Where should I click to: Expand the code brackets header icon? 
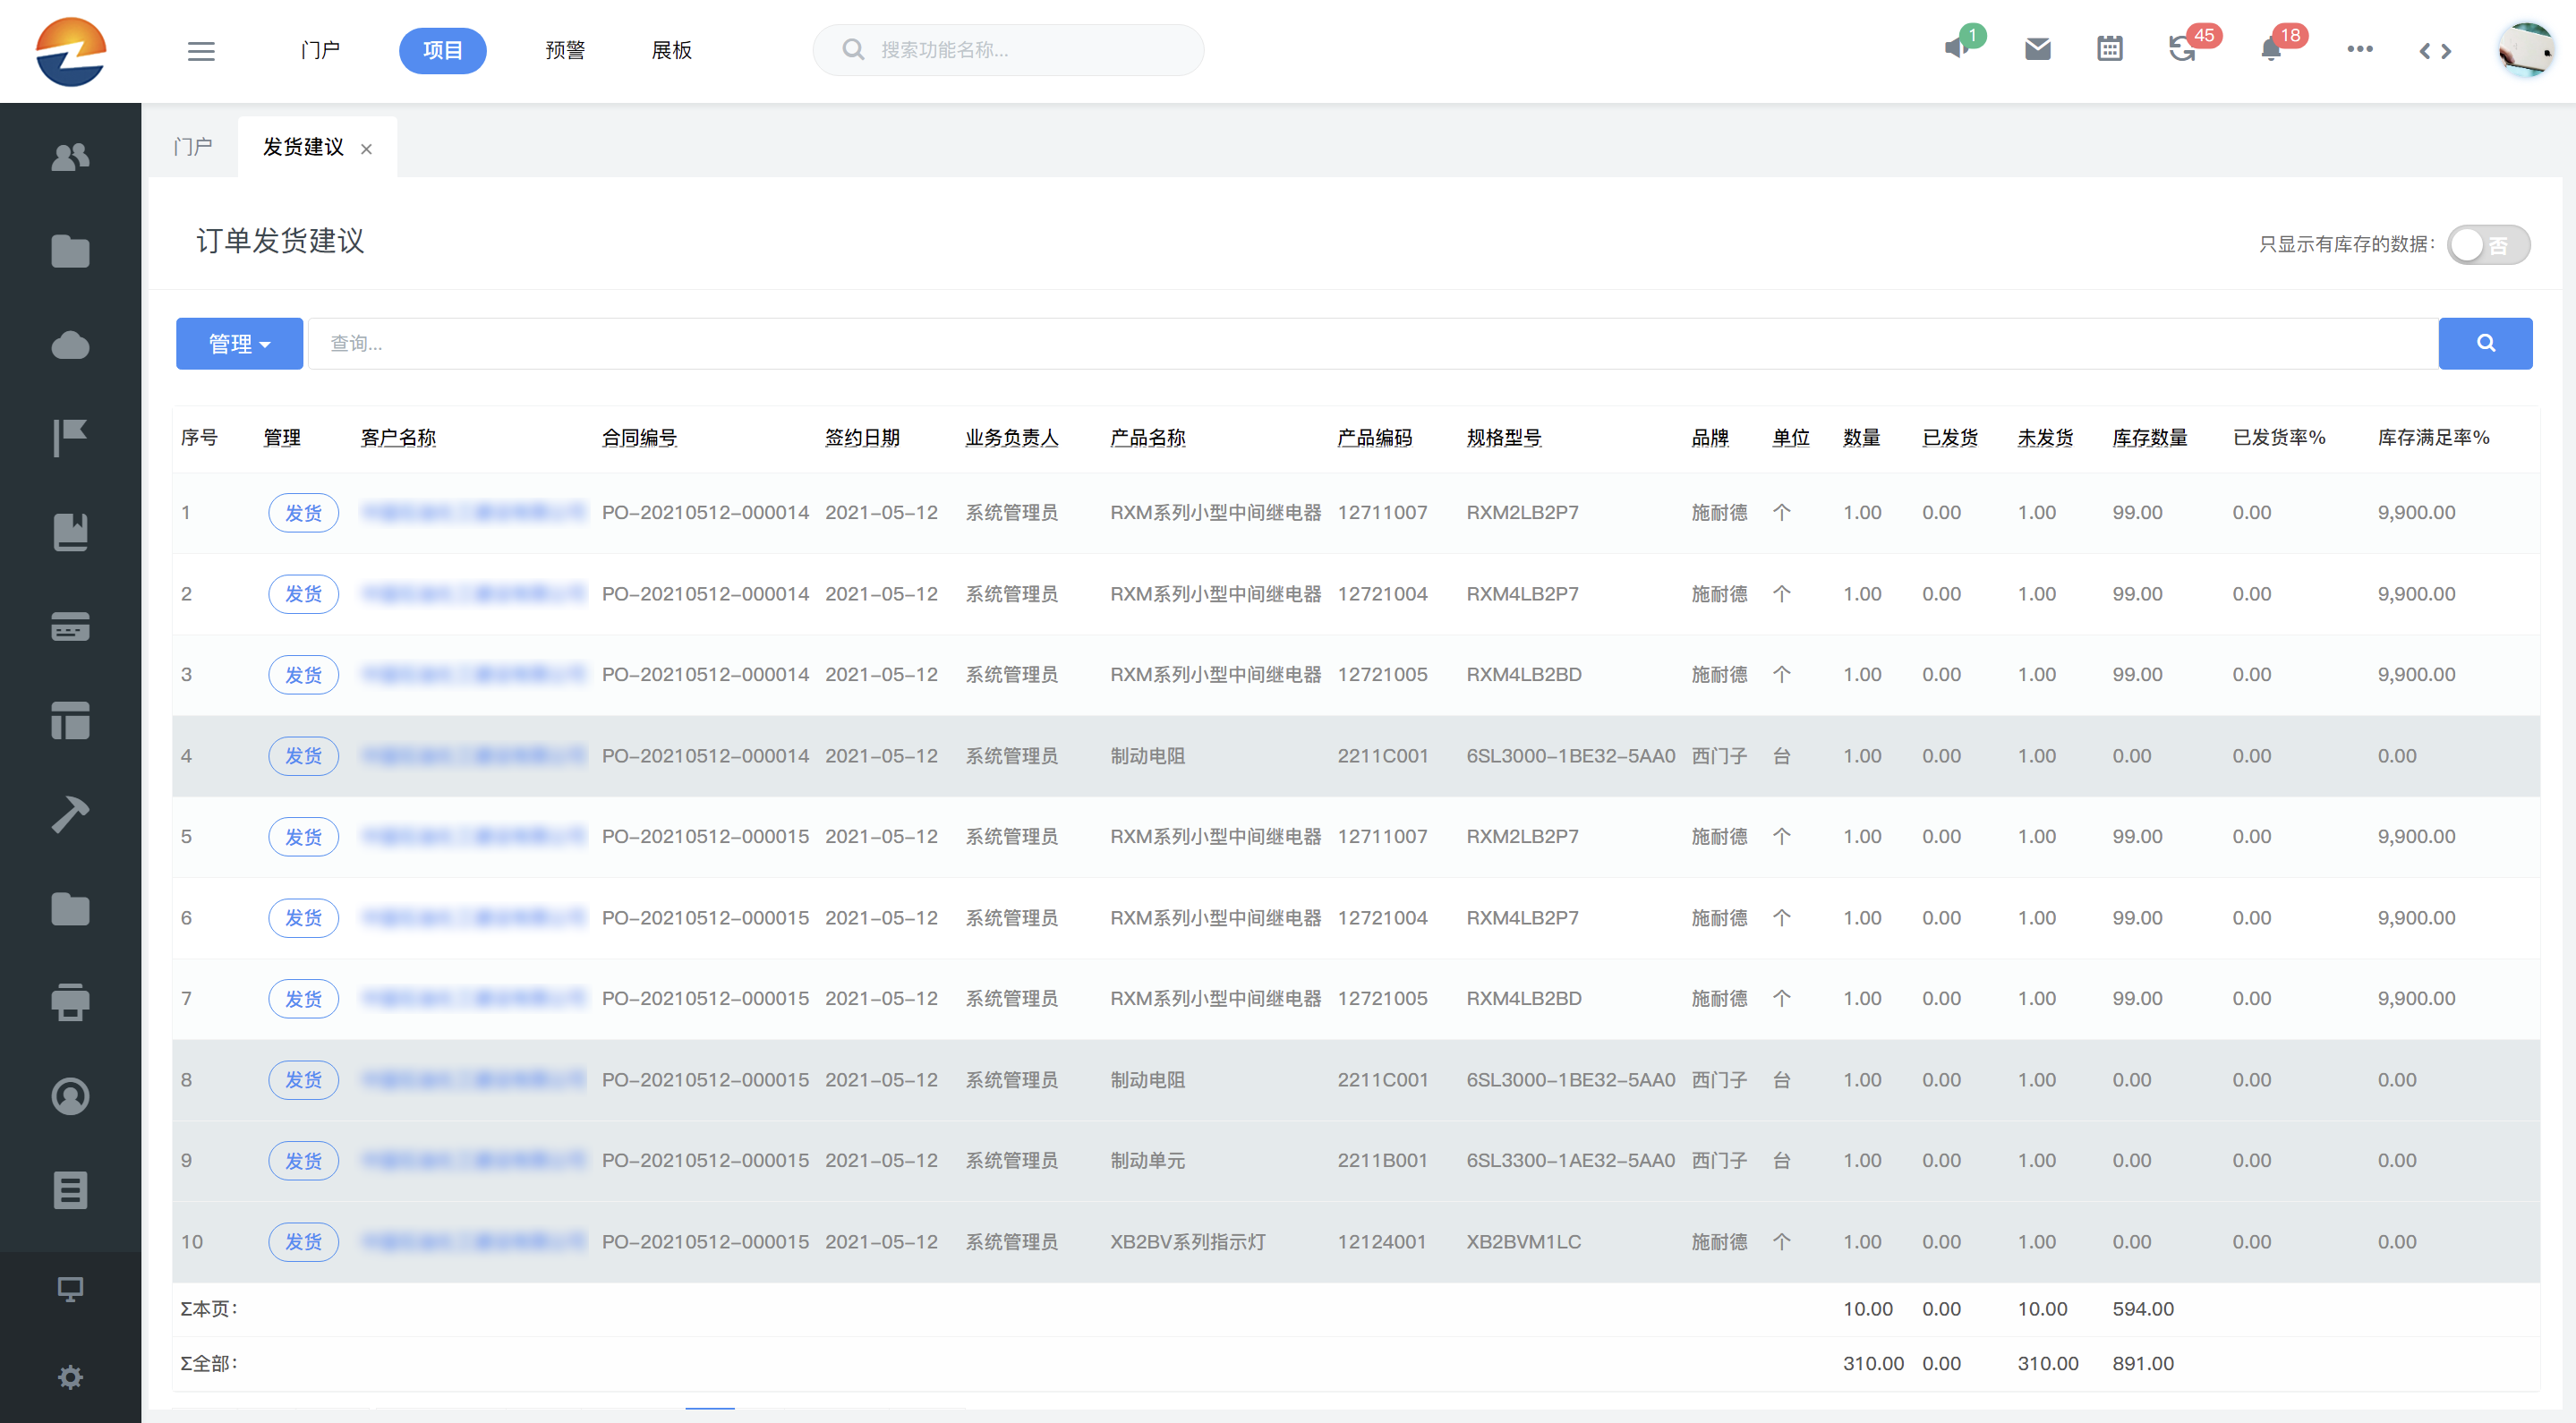click(x=2435, y=51)
